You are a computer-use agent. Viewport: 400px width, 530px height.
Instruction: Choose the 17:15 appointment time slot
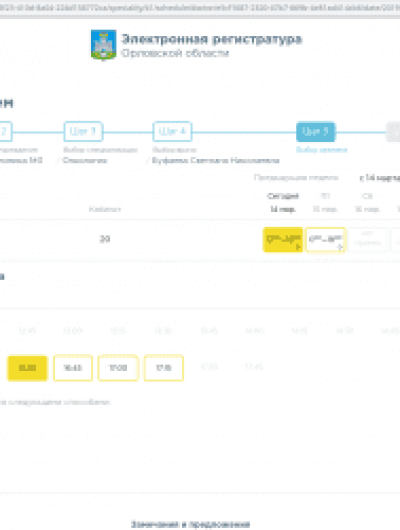point(164,368)
